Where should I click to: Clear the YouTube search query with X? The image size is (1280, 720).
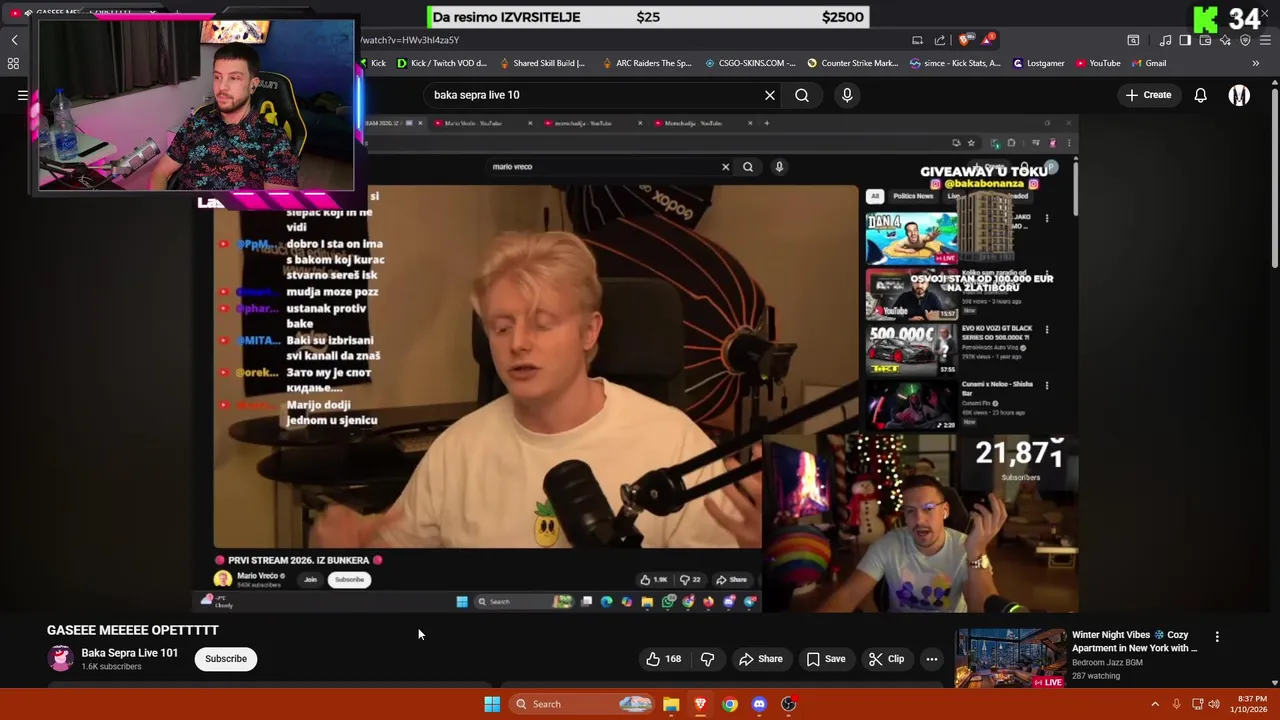coord(770,95)
